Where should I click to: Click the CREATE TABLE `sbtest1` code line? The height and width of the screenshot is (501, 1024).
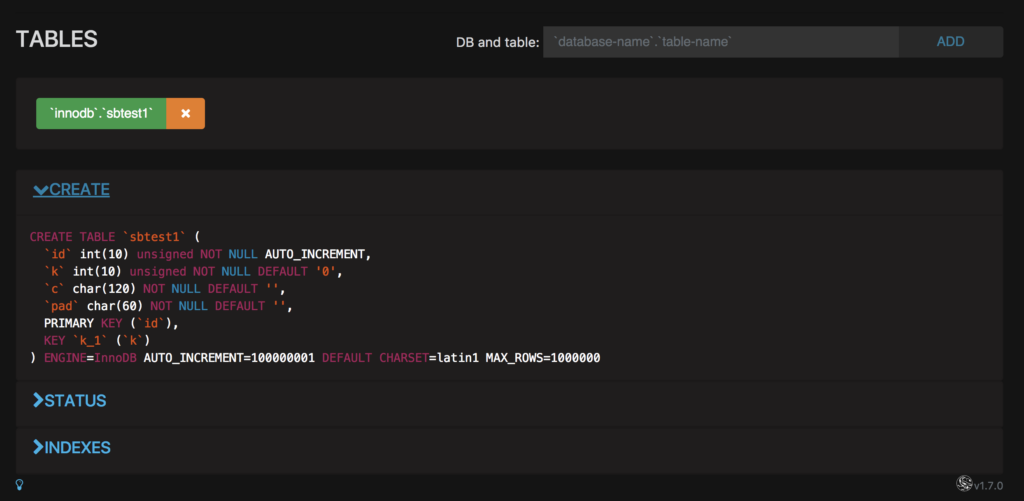[x=115, y=237]
